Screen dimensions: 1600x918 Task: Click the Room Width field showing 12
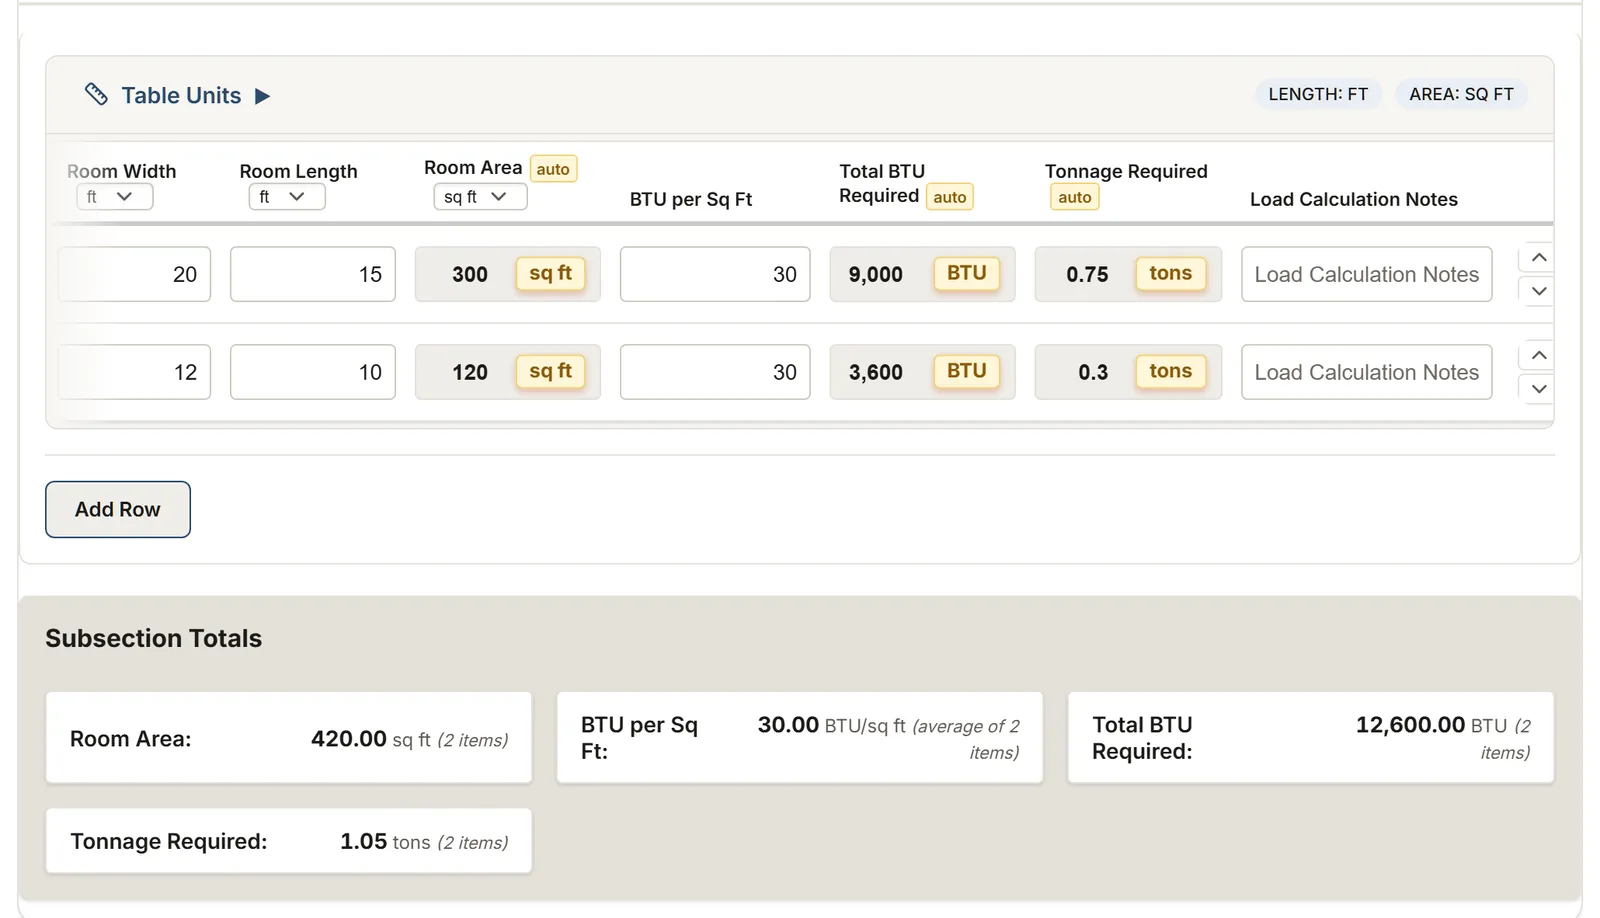pyautogui.click(x=134, y=372)
